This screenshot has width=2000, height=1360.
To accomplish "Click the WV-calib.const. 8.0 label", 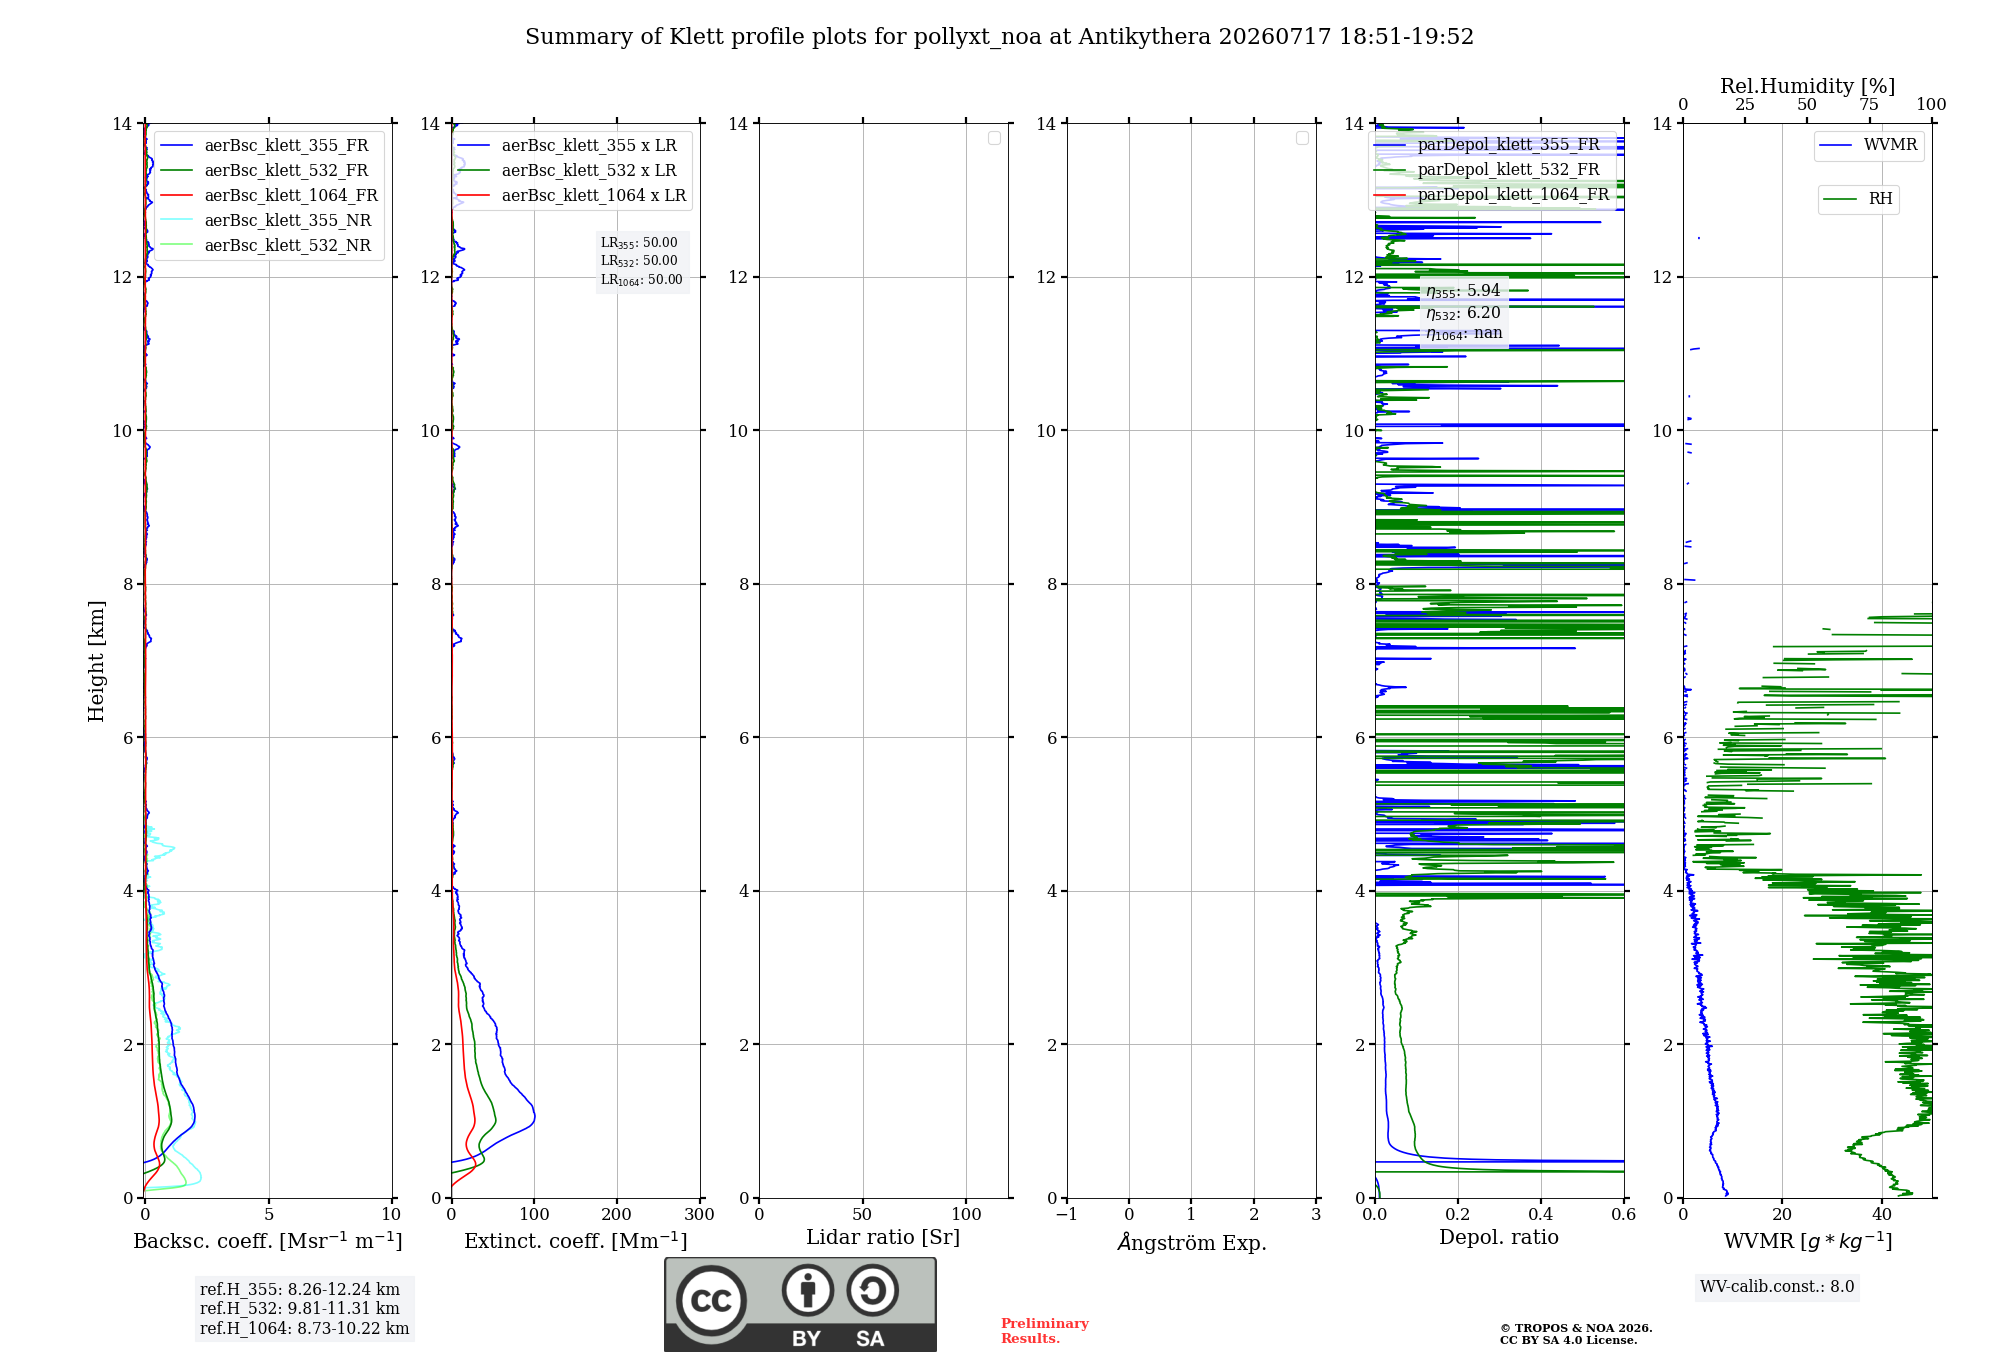I will pyautogui.click(x=1777, y=1287).
